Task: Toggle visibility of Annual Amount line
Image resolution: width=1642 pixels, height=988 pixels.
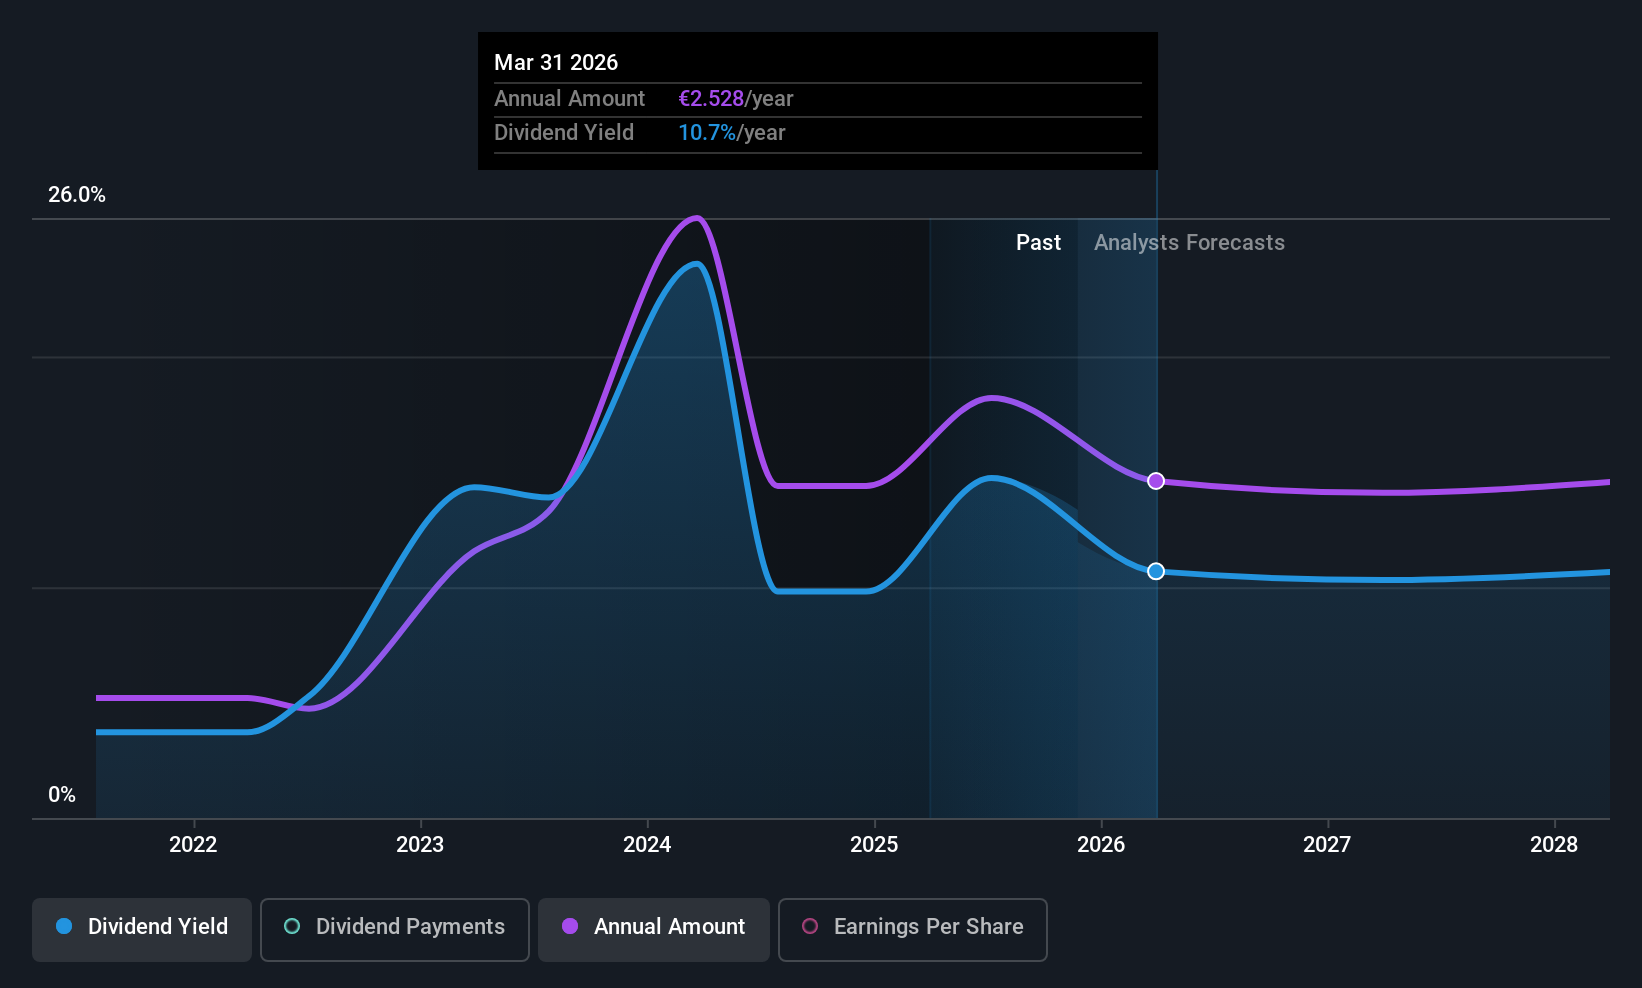Action: click(653, 927)
